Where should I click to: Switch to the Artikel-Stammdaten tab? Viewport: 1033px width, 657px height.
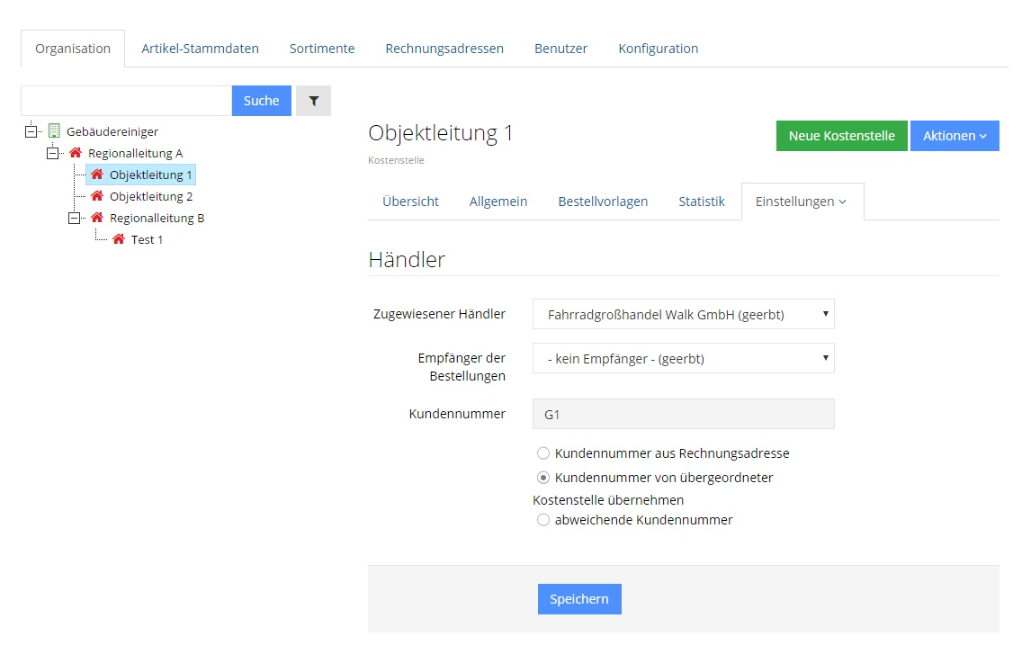[x=200, y=48]
